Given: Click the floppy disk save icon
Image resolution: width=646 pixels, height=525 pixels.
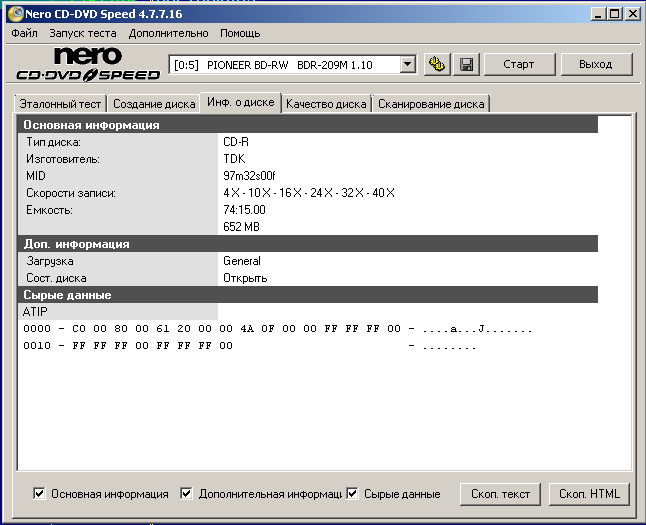Looking at the screenshot, I should pyautogui.click(x=466, y=65).
